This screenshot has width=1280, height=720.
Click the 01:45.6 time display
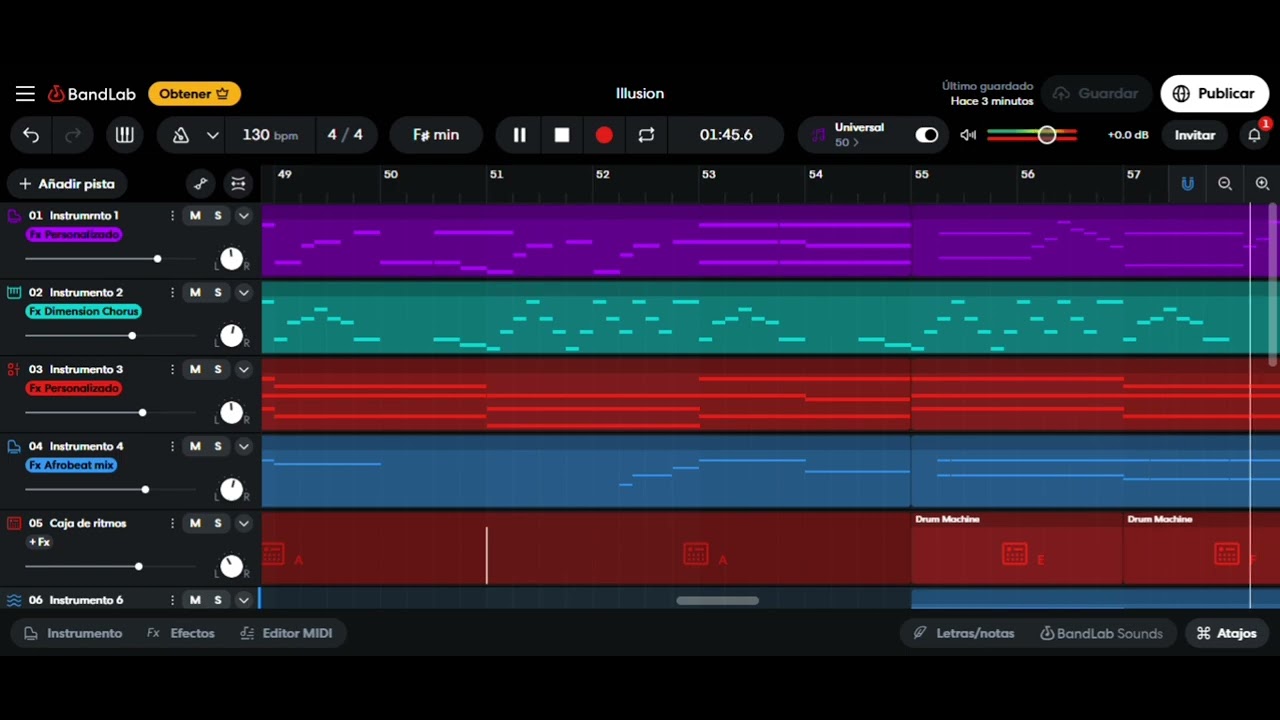pyautogui.click(x=726, y=135)
